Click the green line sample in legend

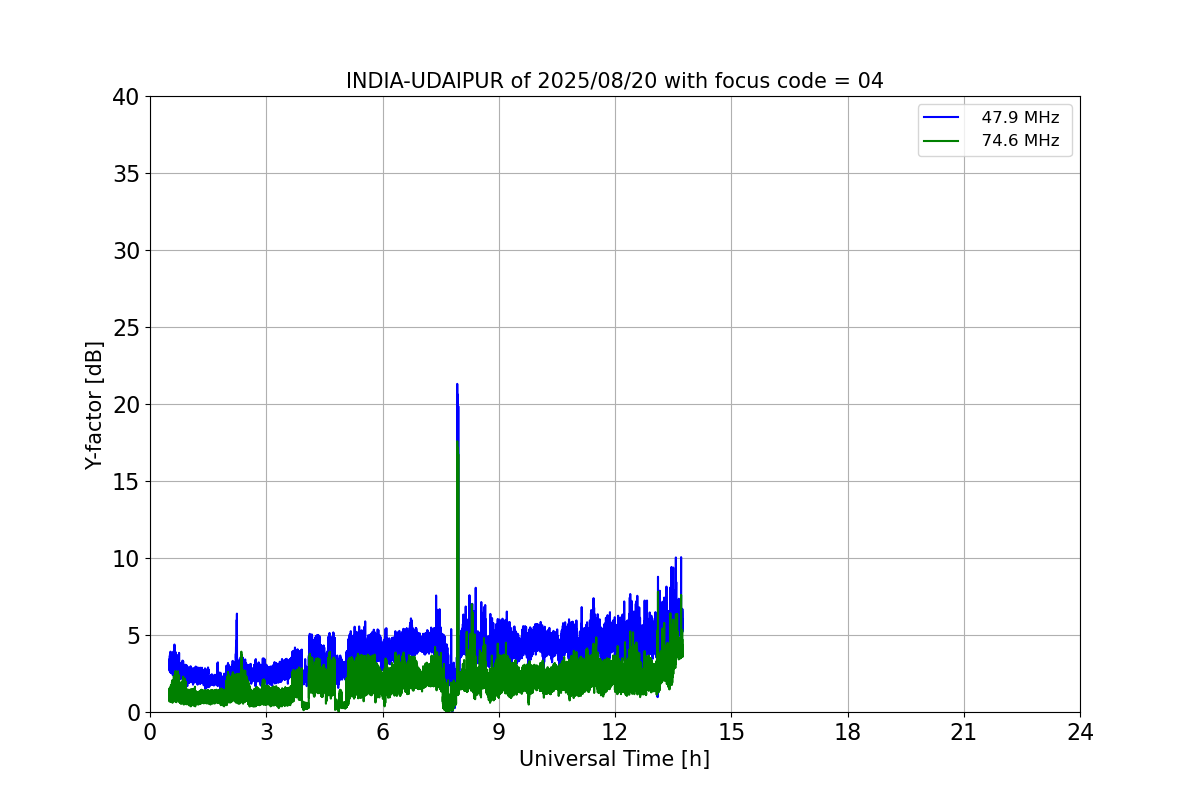[941, 141]
